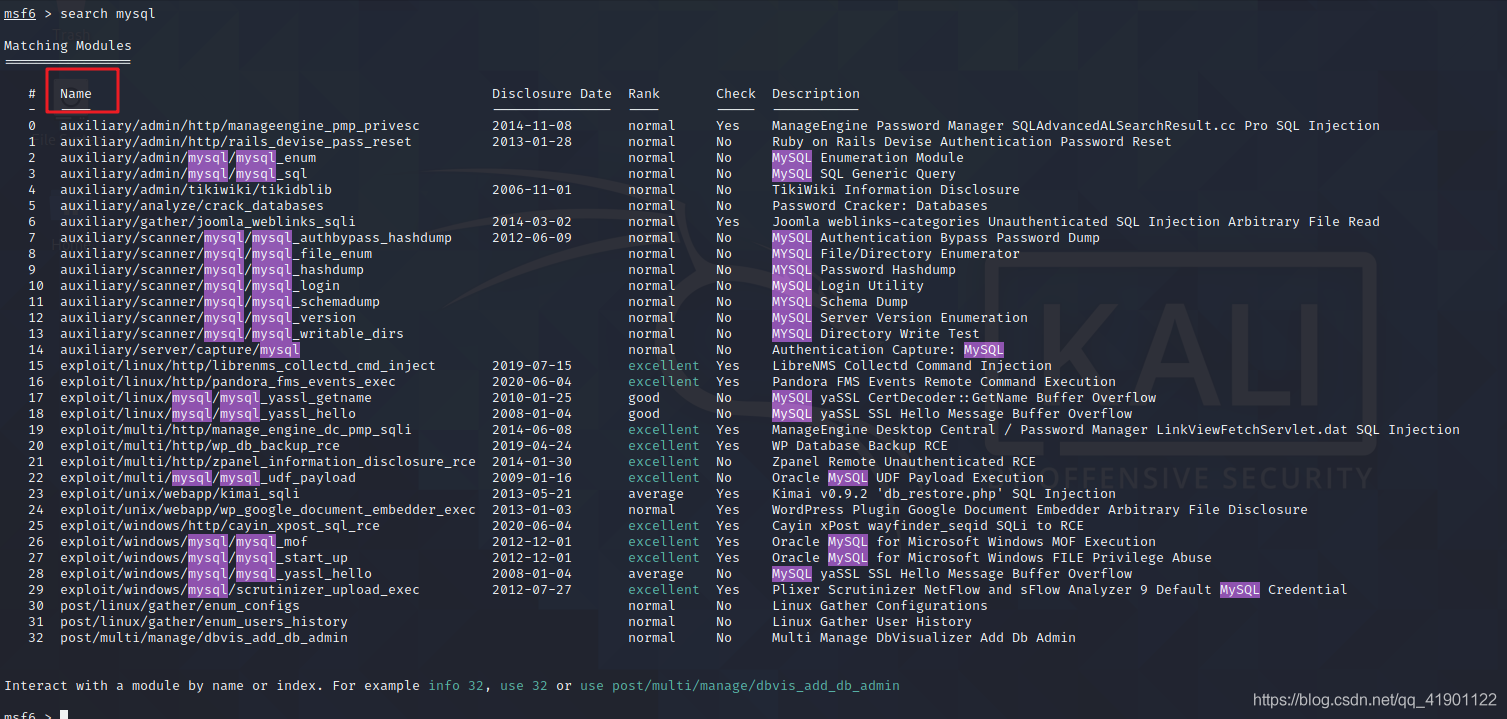Select exploit/unix/webapp/kimai_sqli module name
The height and width of the screenshot is (719, 1507).
[x=180, y=494]
